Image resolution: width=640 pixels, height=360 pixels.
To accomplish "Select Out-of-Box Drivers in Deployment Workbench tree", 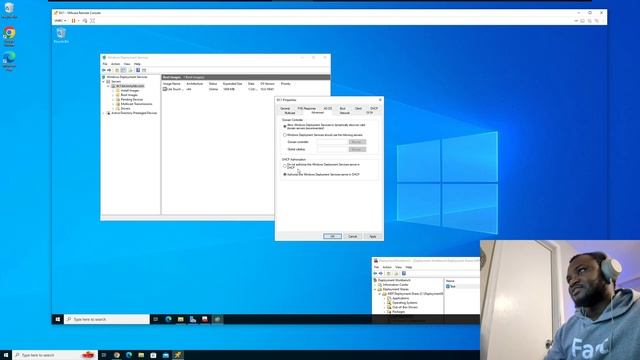I will (404, 307).
